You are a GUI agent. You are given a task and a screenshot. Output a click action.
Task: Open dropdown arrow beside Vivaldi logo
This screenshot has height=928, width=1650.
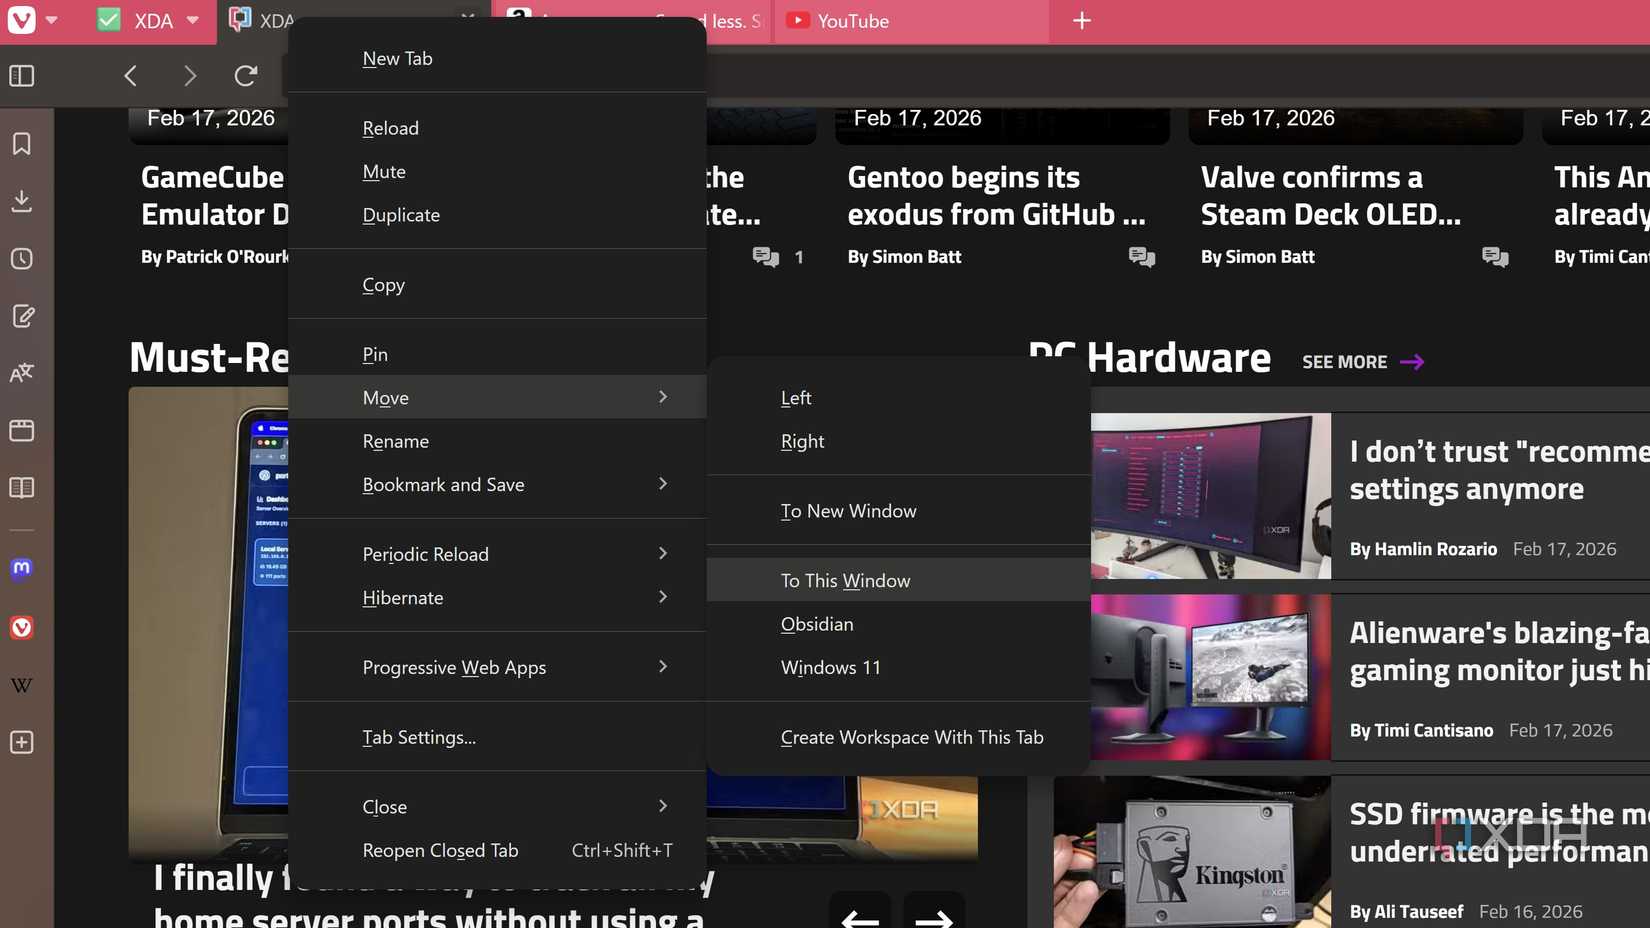pyautogui.click(x=52, y=20)
